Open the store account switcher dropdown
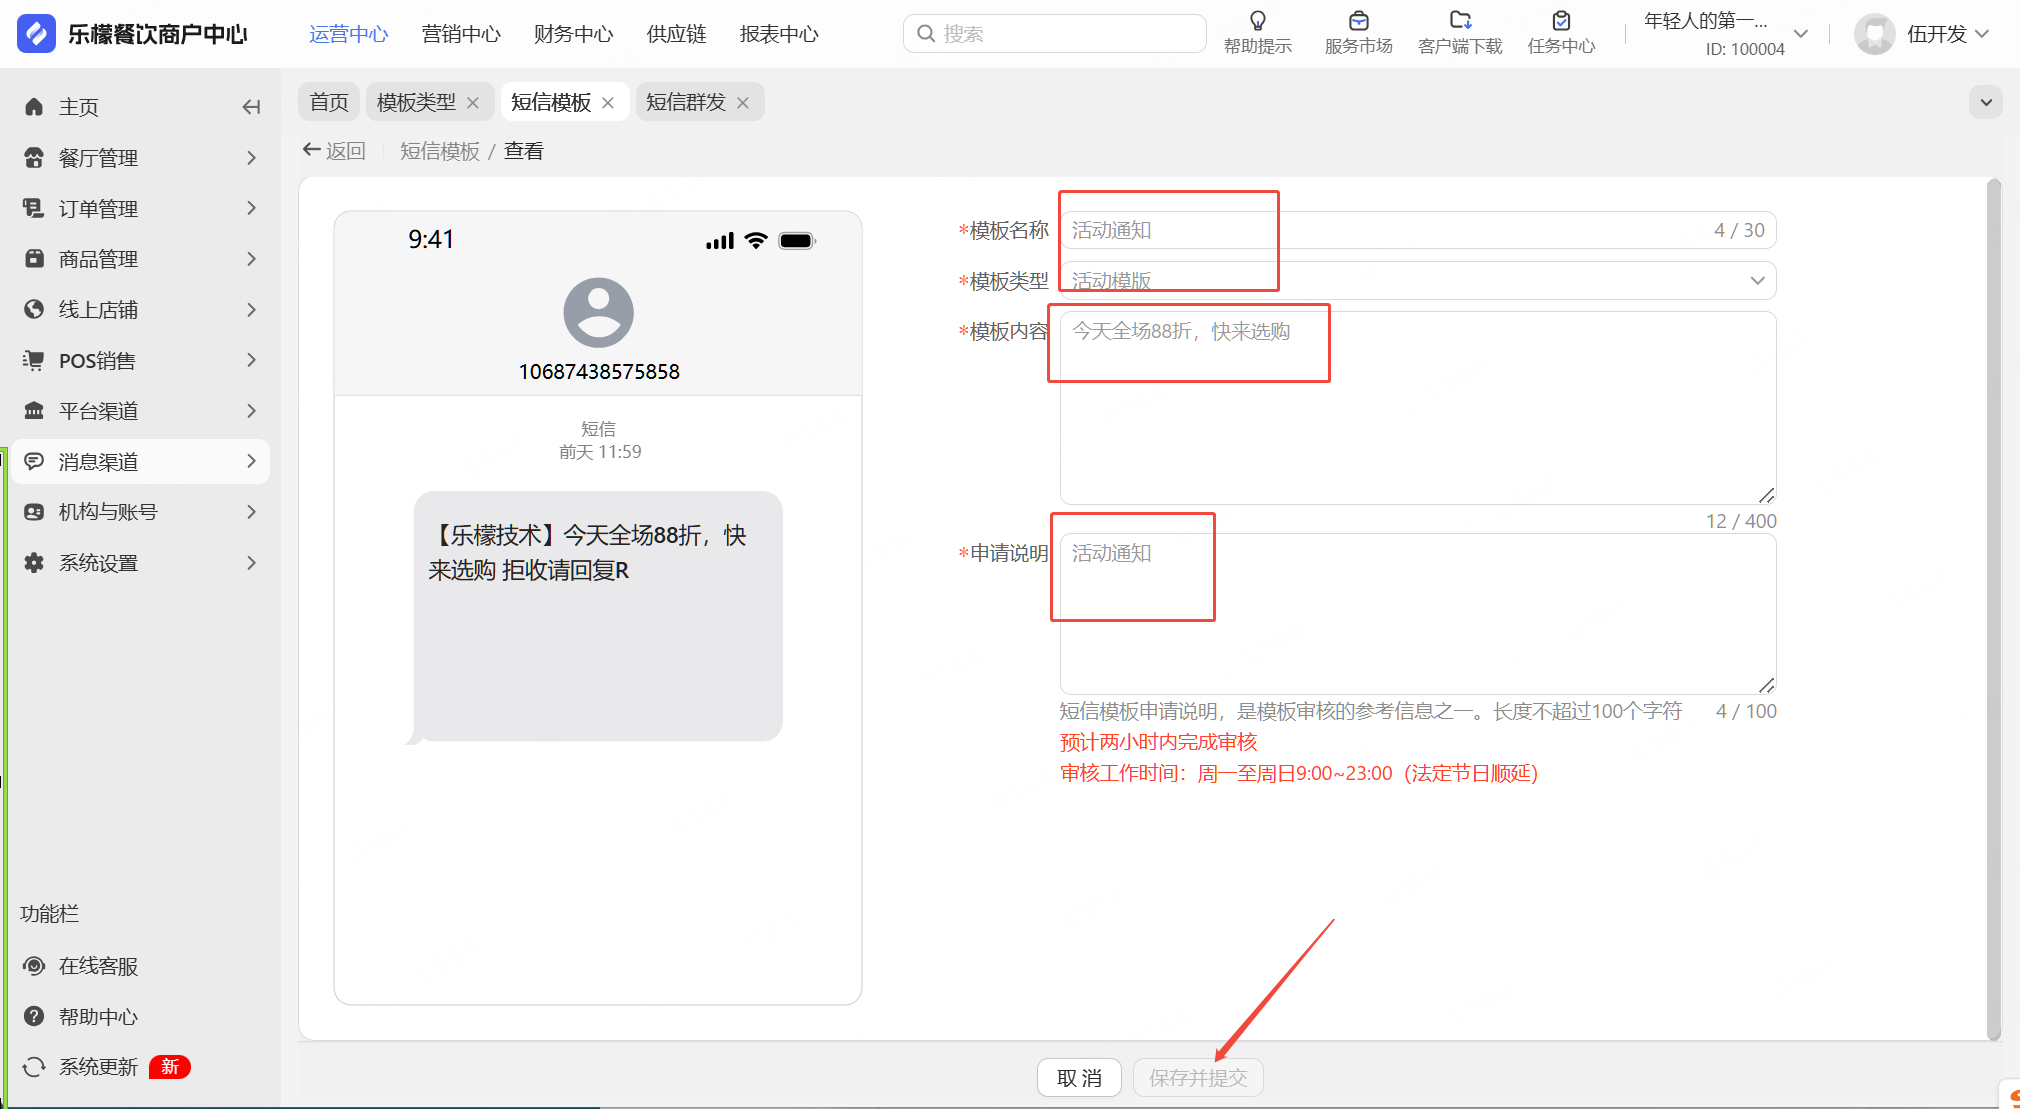The height and width of the screenshot is (1109, 2020). coord(1800,34)
